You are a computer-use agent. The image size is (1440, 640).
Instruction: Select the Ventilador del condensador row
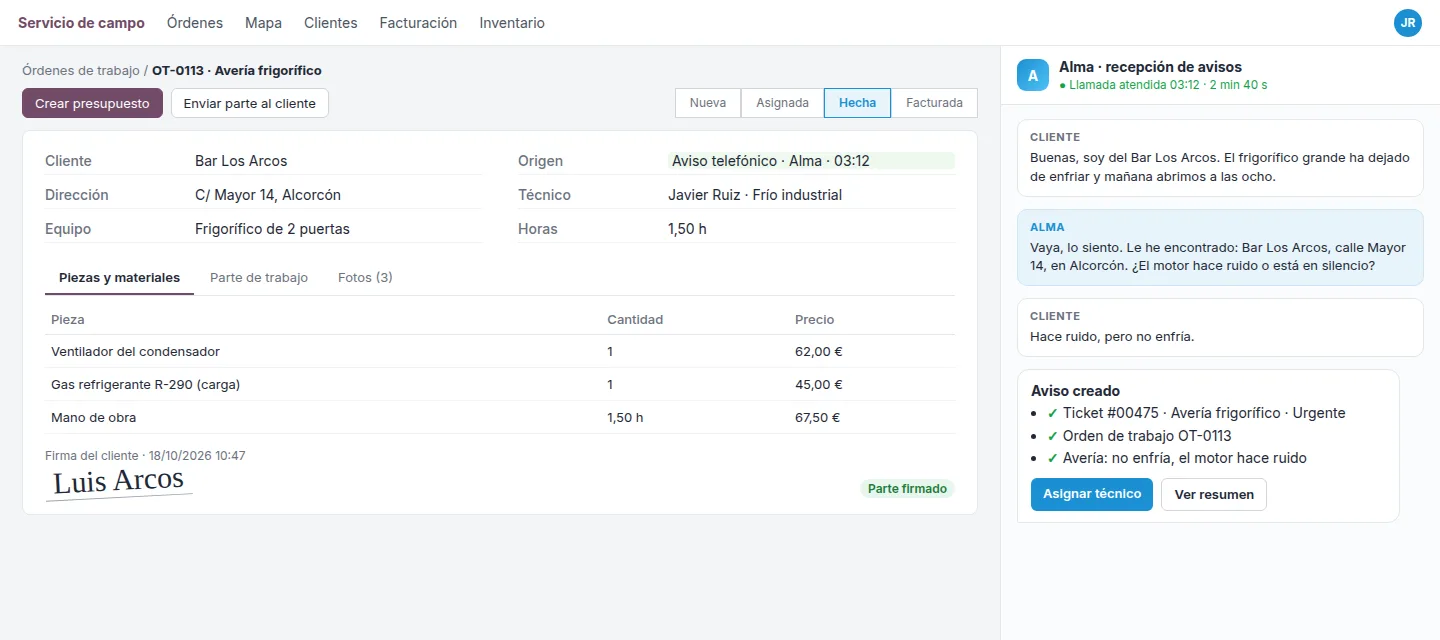coord(500,352)
